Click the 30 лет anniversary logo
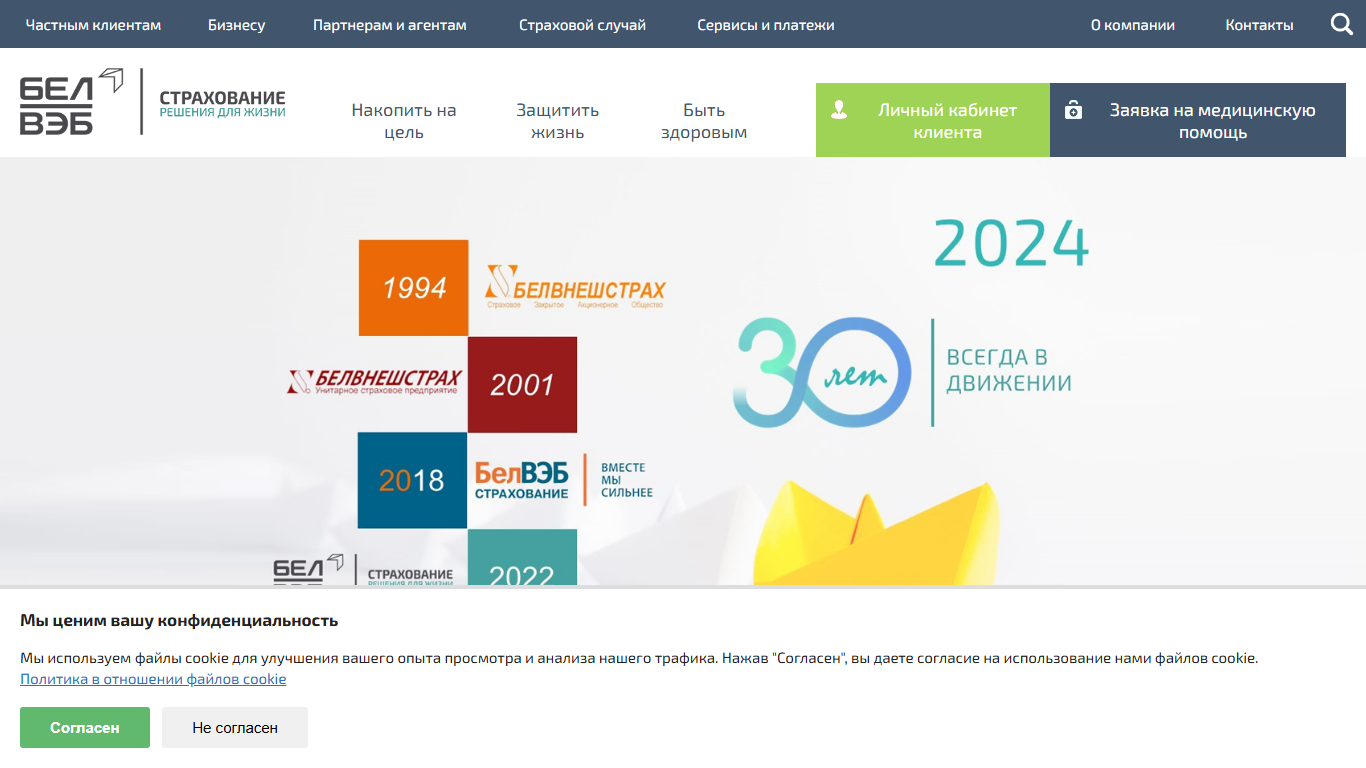The width and height of the screenshot is (1366, 768). pyautogui.click(x=824, y=372)
